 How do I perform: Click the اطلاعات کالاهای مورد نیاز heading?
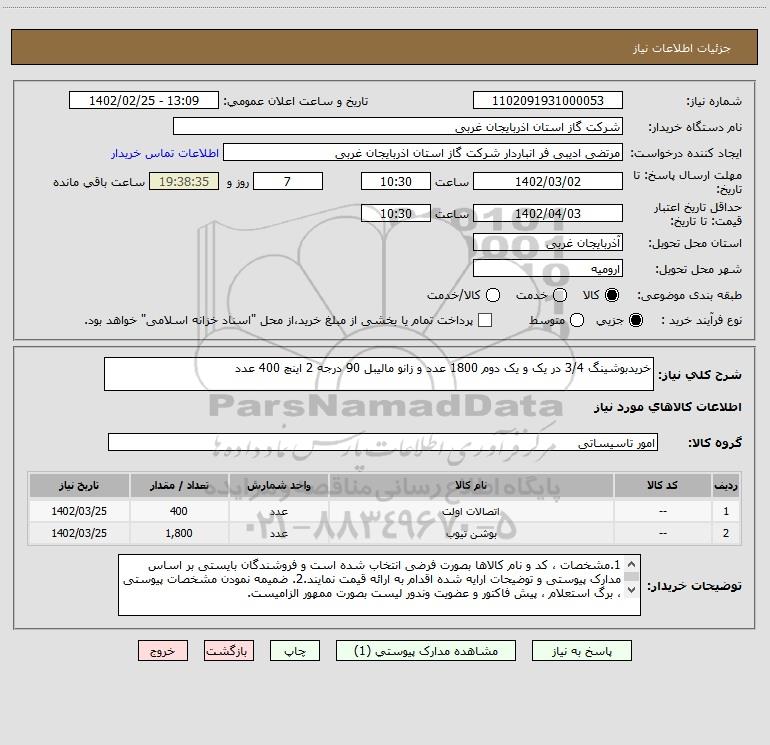668,407
